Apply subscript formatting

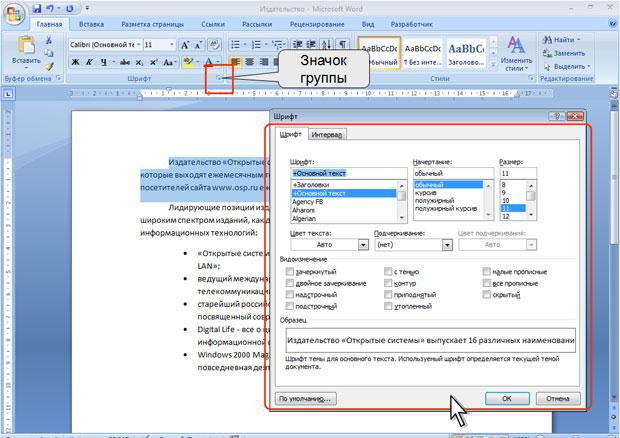tap(139, 62)
